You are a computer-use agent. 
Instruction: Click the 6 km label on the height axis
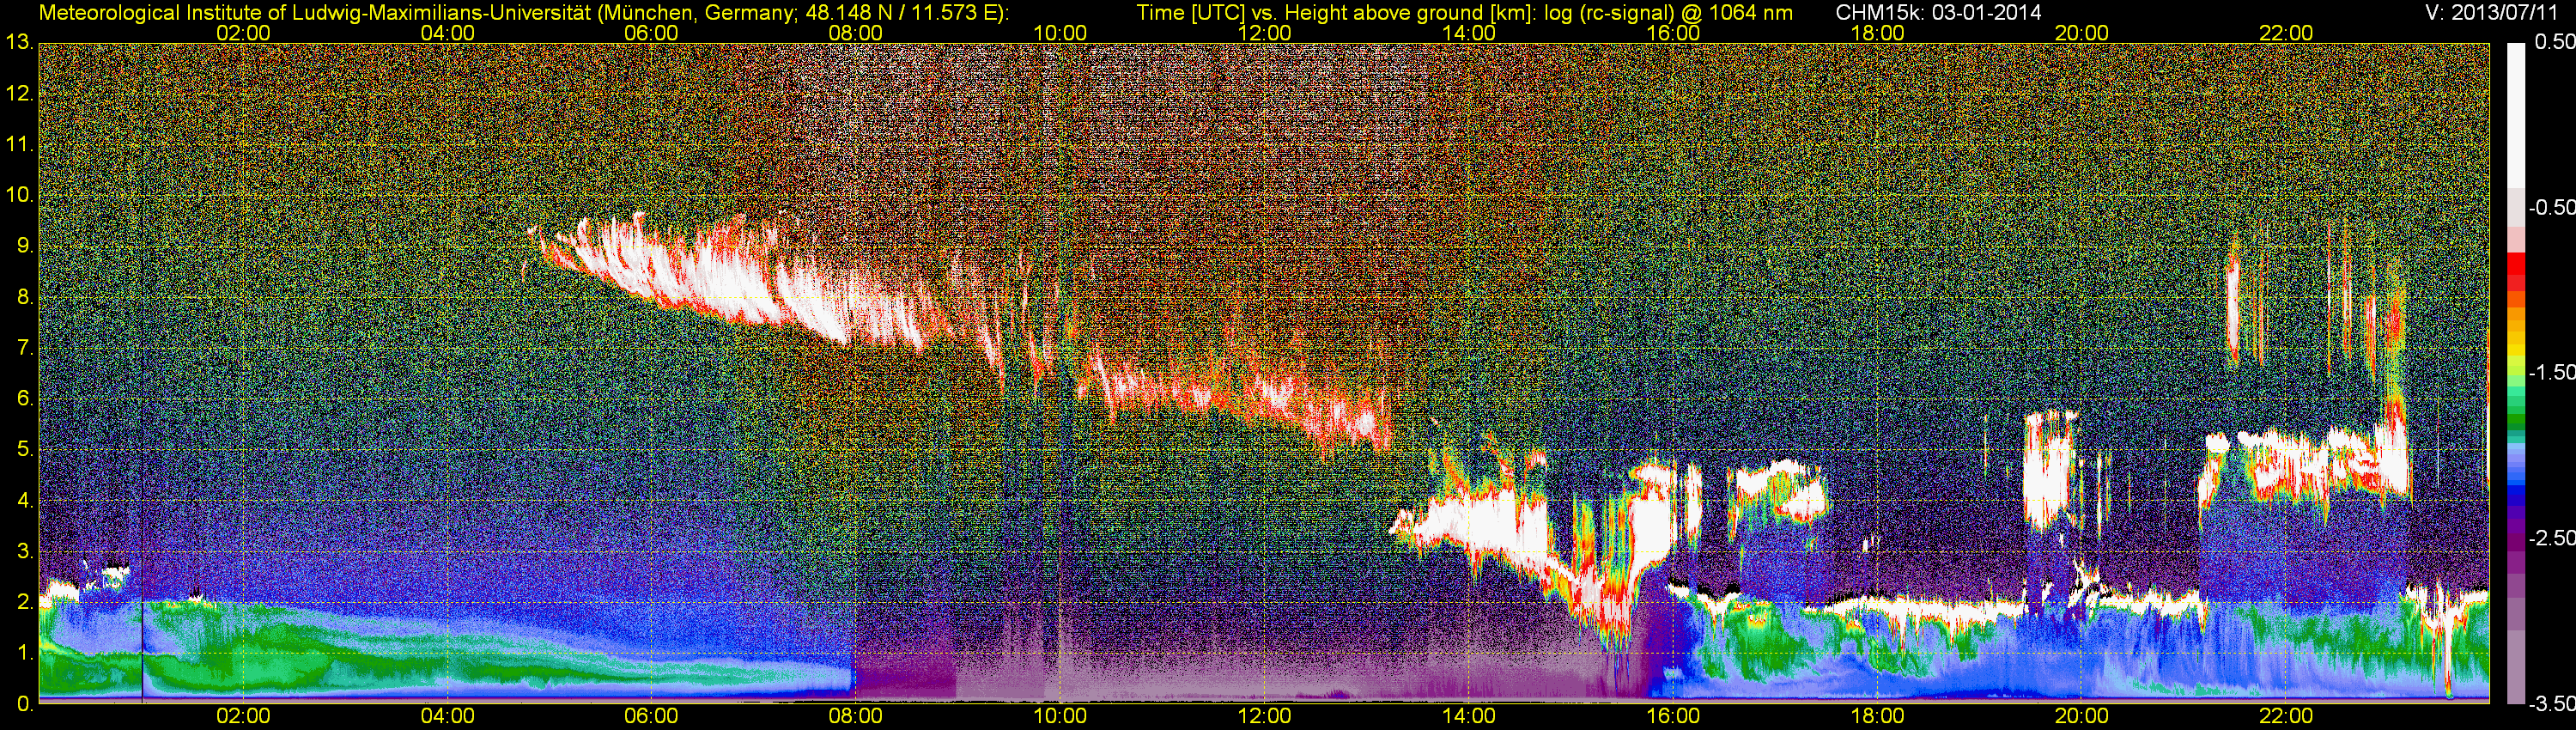click(x=25, y=399)
